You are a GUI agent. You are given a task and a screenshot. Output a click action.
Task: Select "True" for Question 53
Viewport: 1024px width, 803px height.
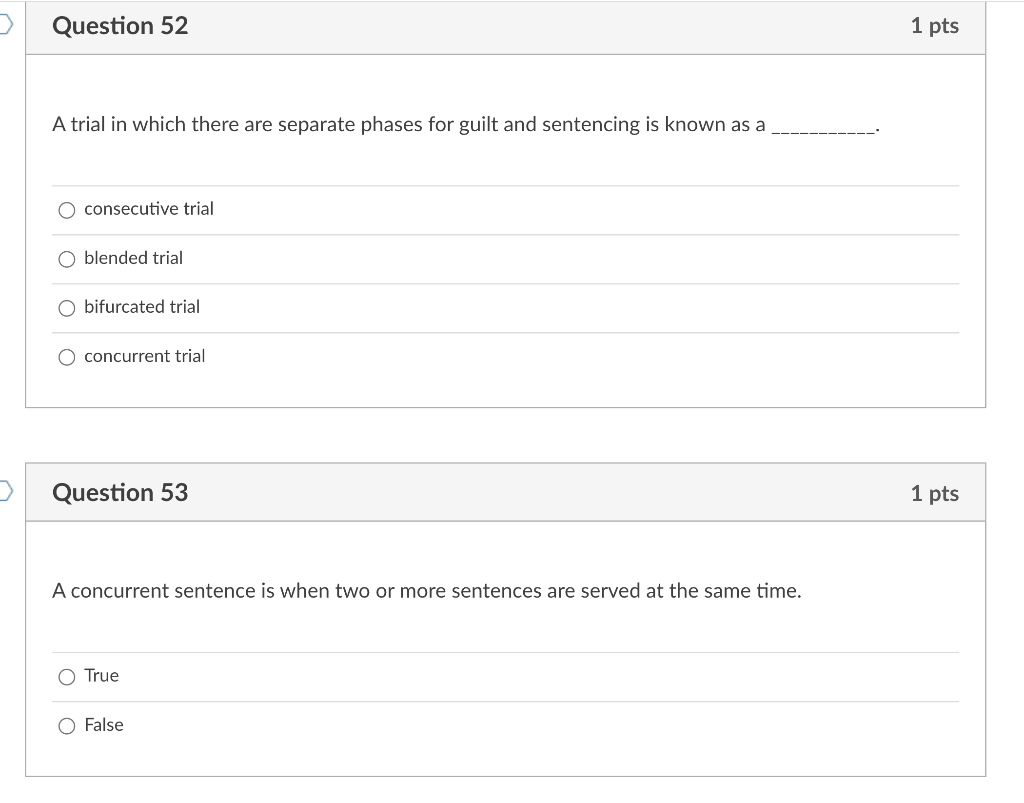pyautogui.click(x=66, y=677)
